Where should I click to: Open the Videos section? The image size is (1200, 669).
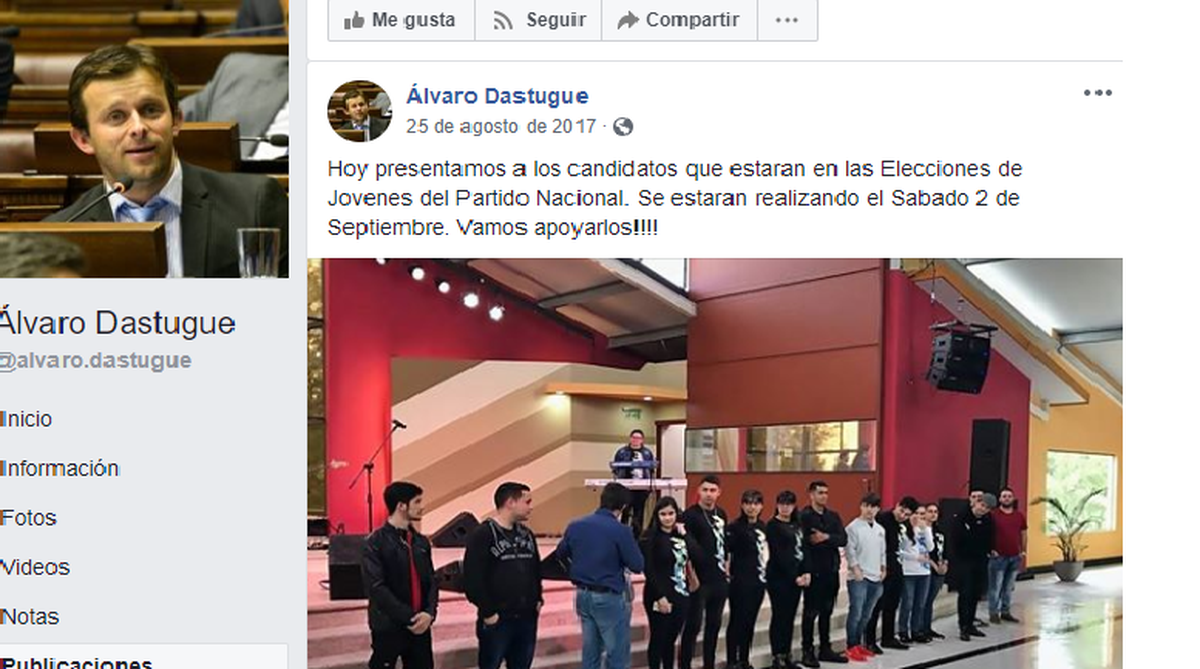(35, 567)
